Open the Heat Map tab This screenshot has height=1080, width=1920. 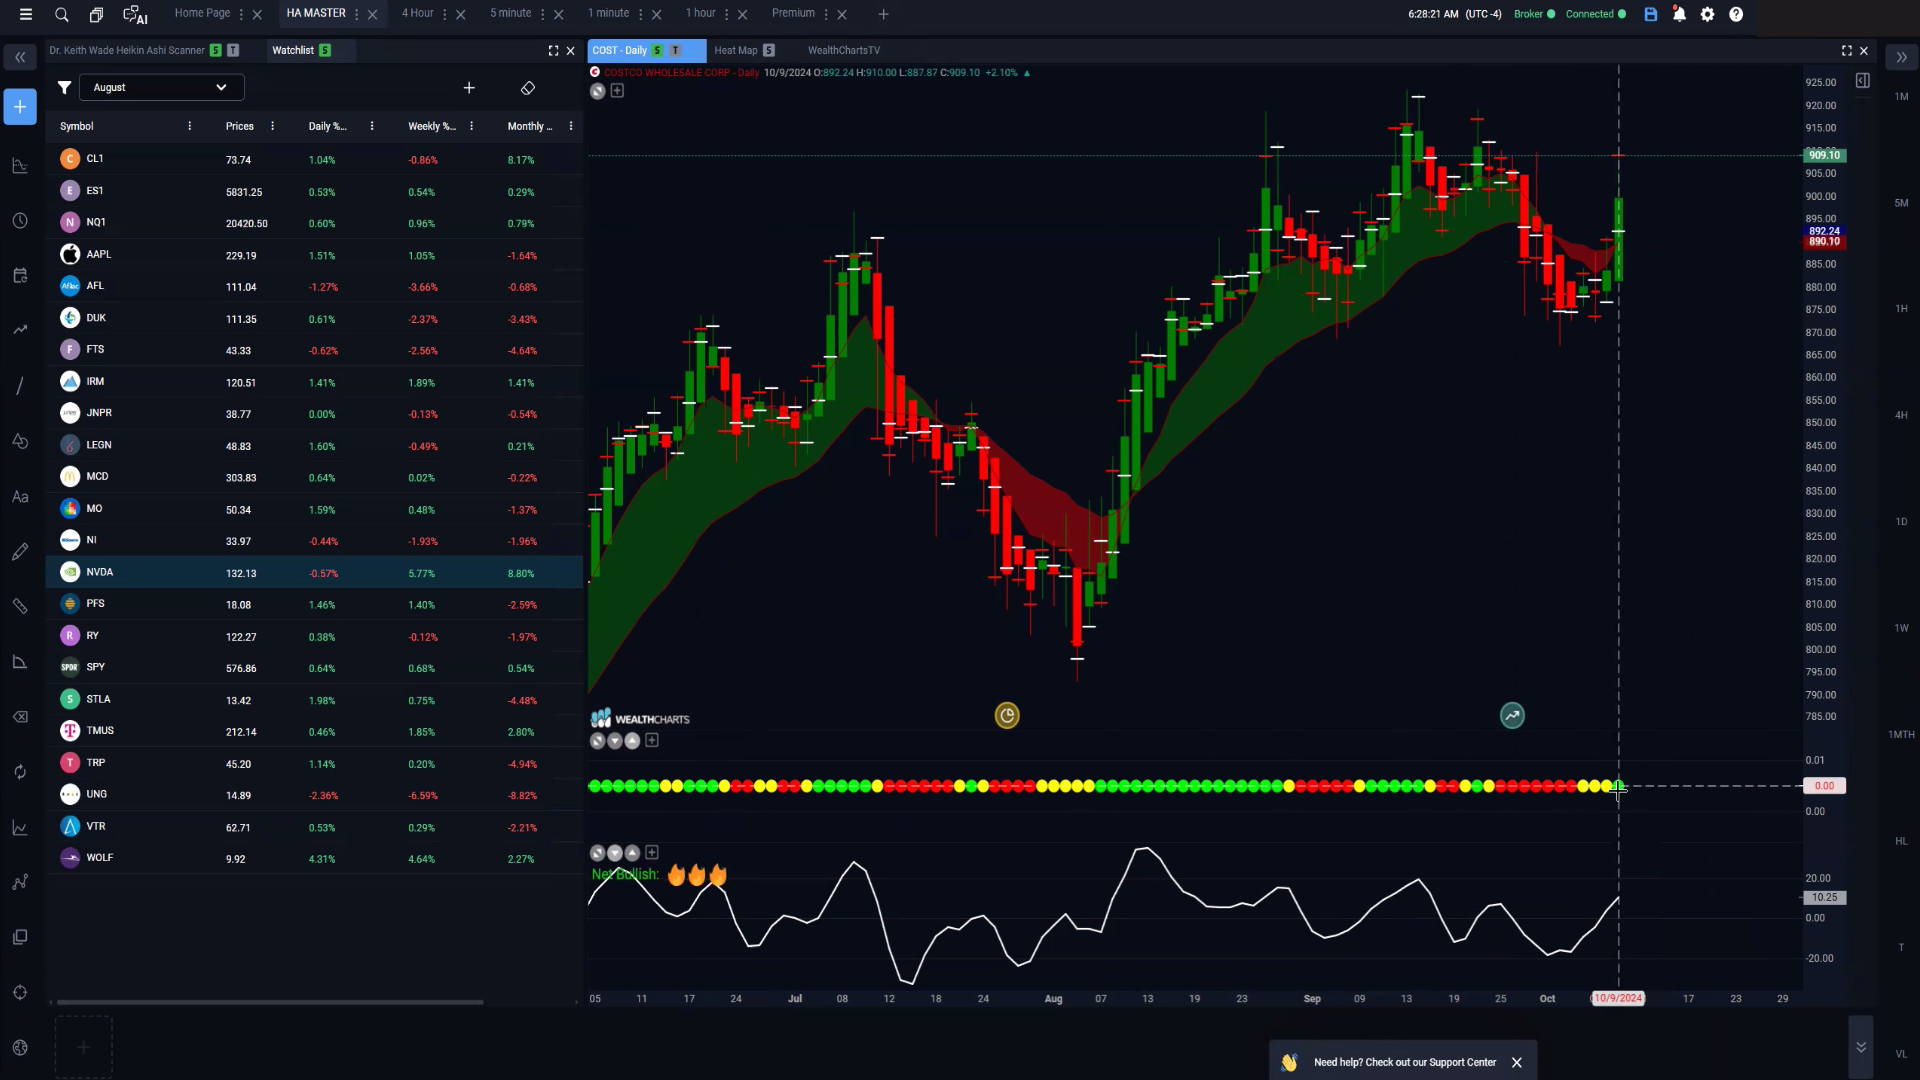coord(736,50)
